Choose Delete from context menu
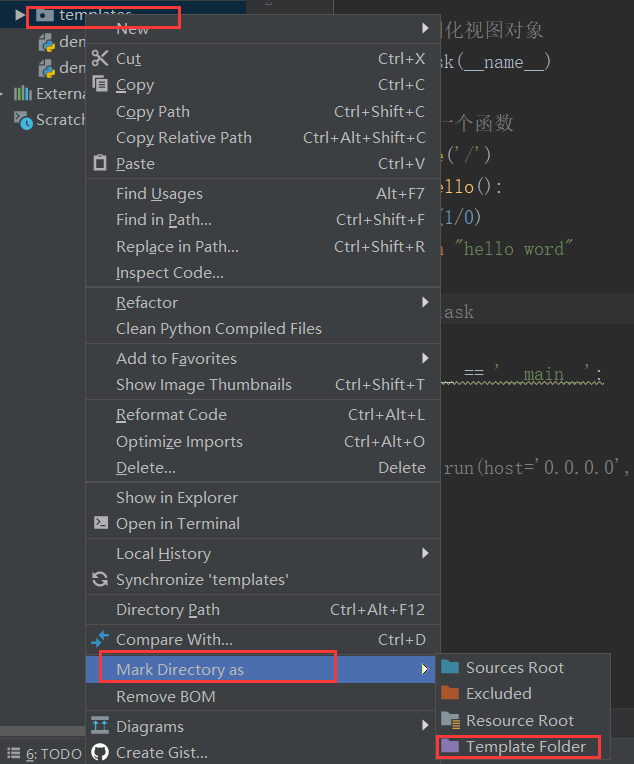The height and width of the screenshot is (764, 634). coord(263,468)
